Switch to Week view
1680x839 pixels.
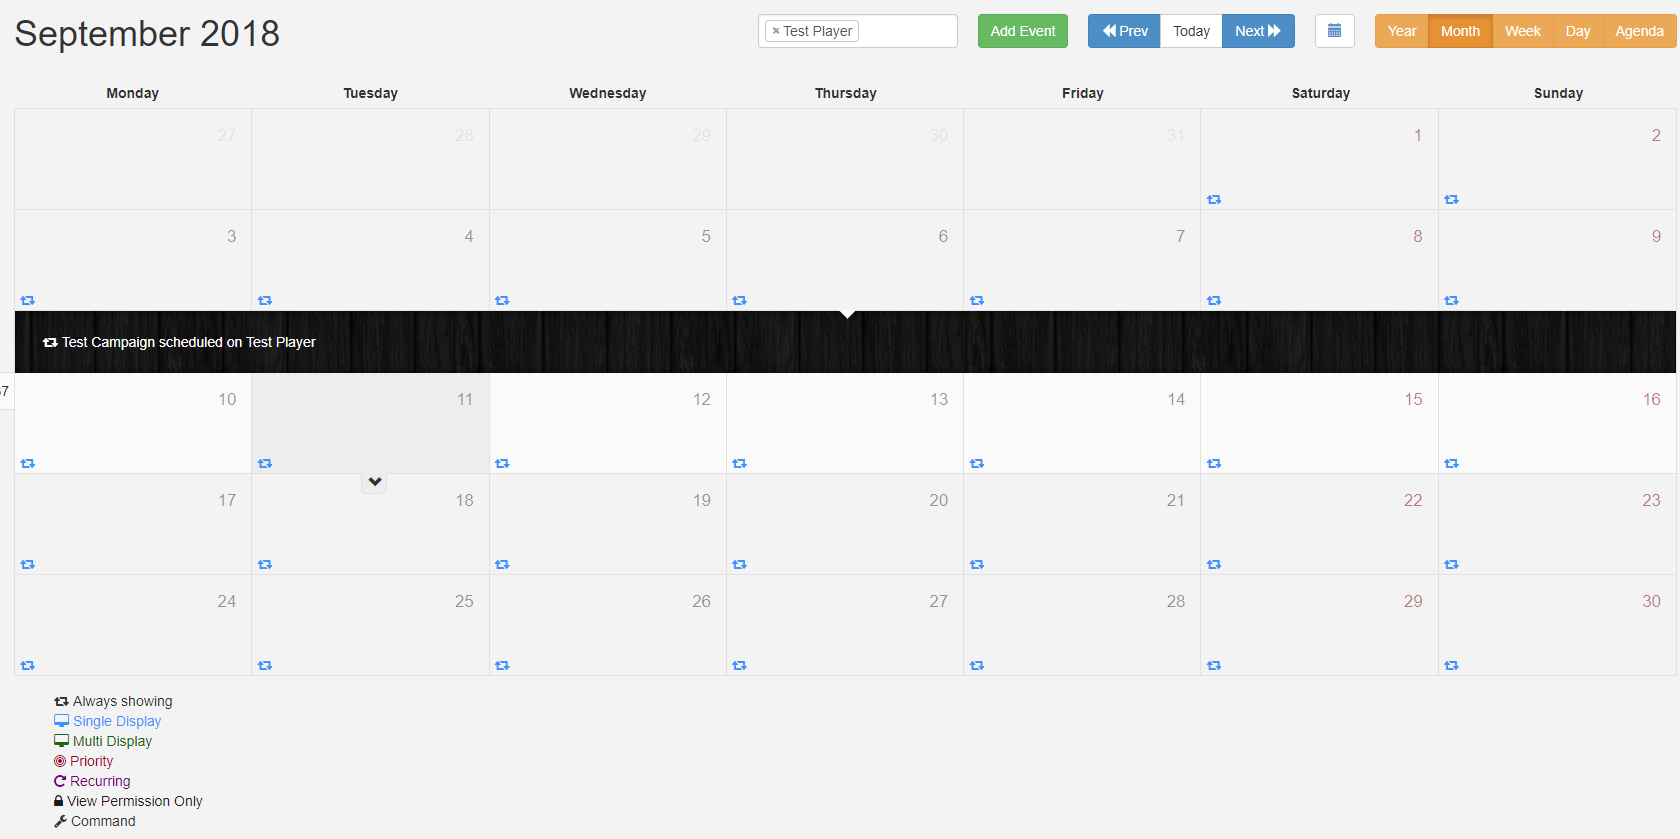pos(1522,31)
